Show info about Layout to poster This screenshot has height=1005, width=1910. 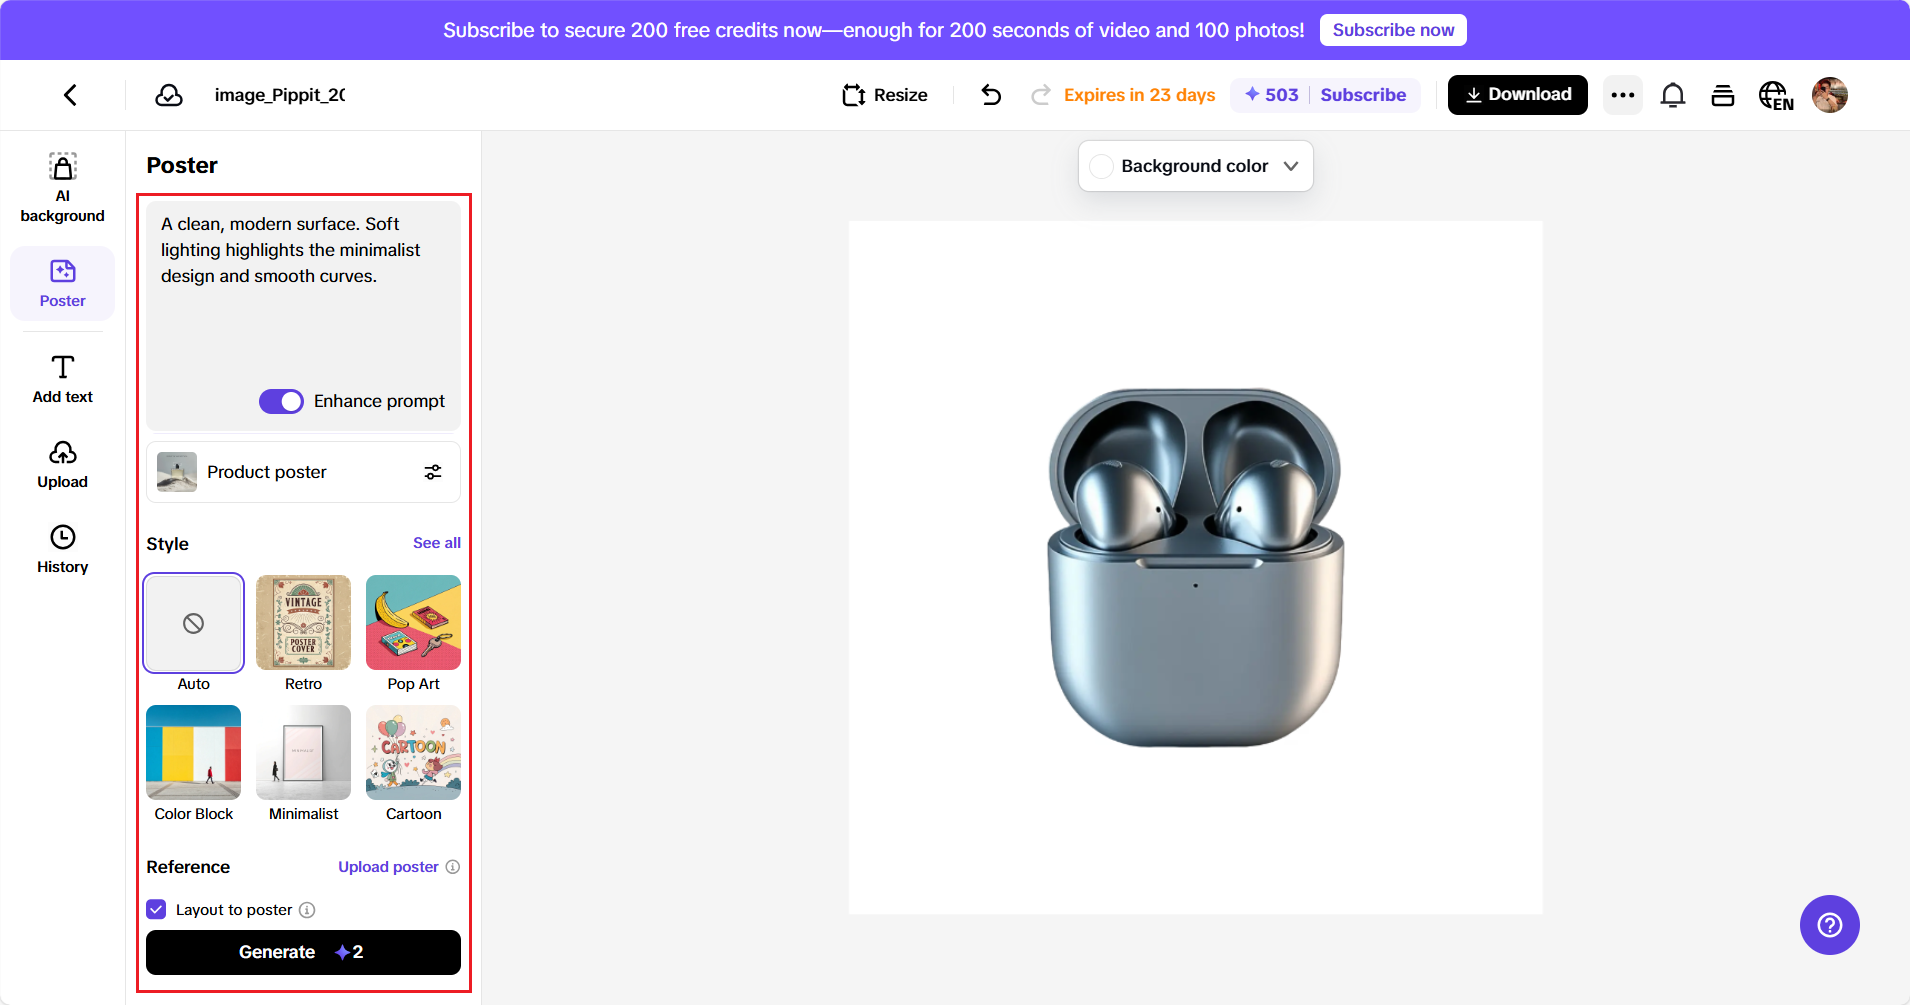pos(308,910)
